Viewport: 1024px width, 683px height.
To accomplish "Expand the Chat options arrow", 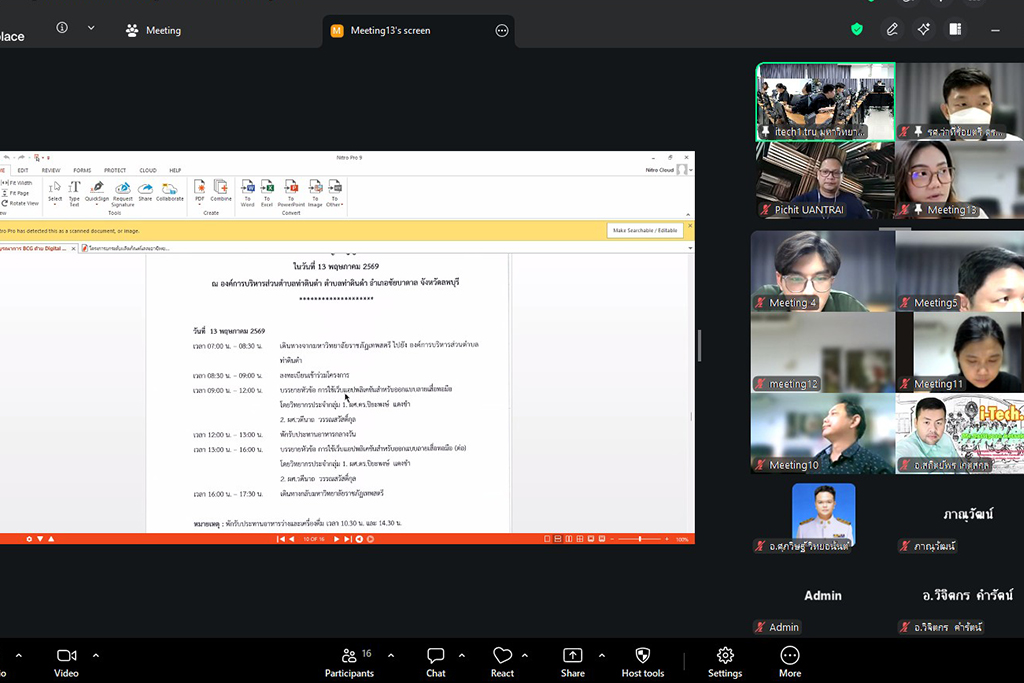I will coord(462,656).
